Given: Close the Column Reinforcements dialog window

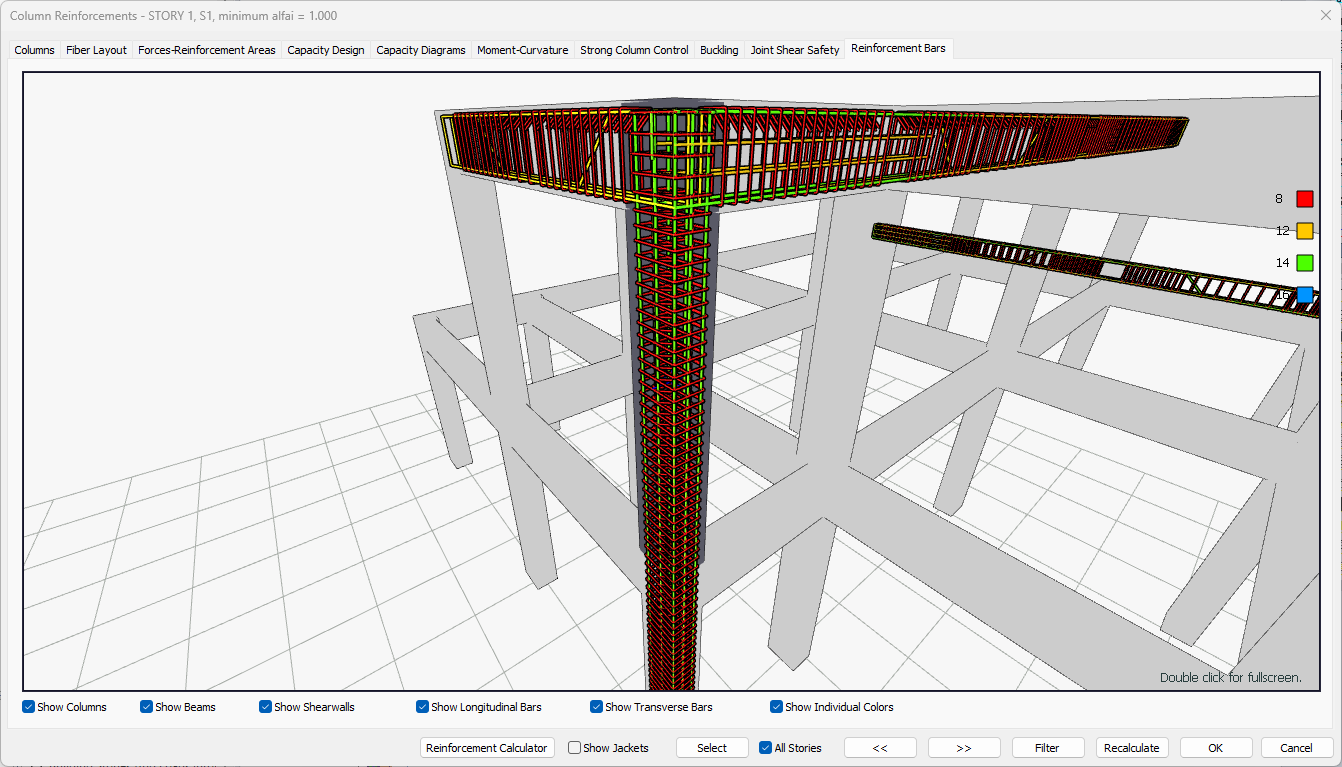Looking at the screenshot, I should click(1325, 15).
